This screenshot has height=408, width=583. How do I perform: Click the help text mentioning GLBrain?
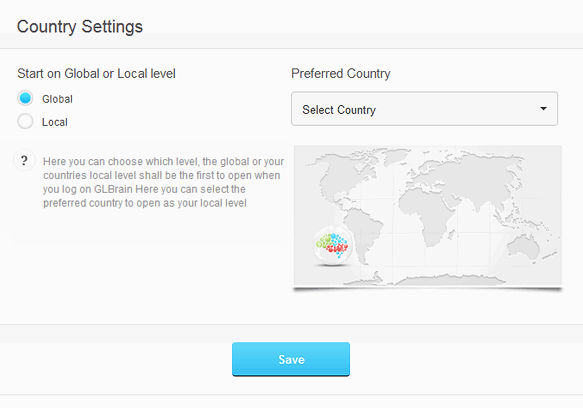pyautogui.click(x=163, y=182)
